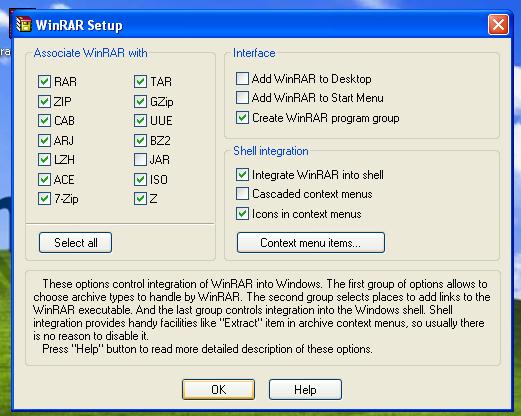The height and width of the screenshot is (416, 521).
Task: Click the WinRAR title bar icon
Action: pyautogui.click(x=24, y=24)
